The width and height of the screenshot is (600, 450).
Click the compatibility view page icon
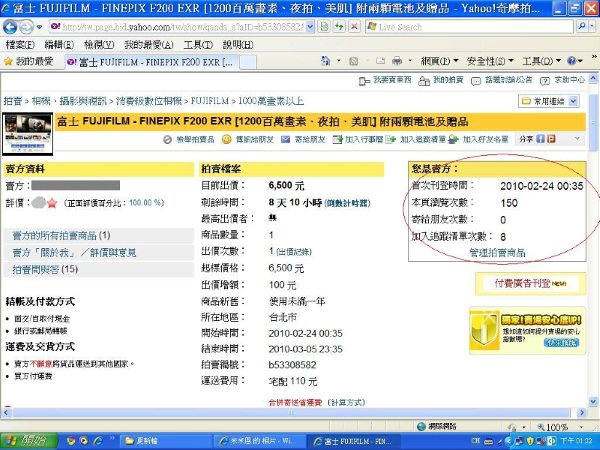[324, 27]
